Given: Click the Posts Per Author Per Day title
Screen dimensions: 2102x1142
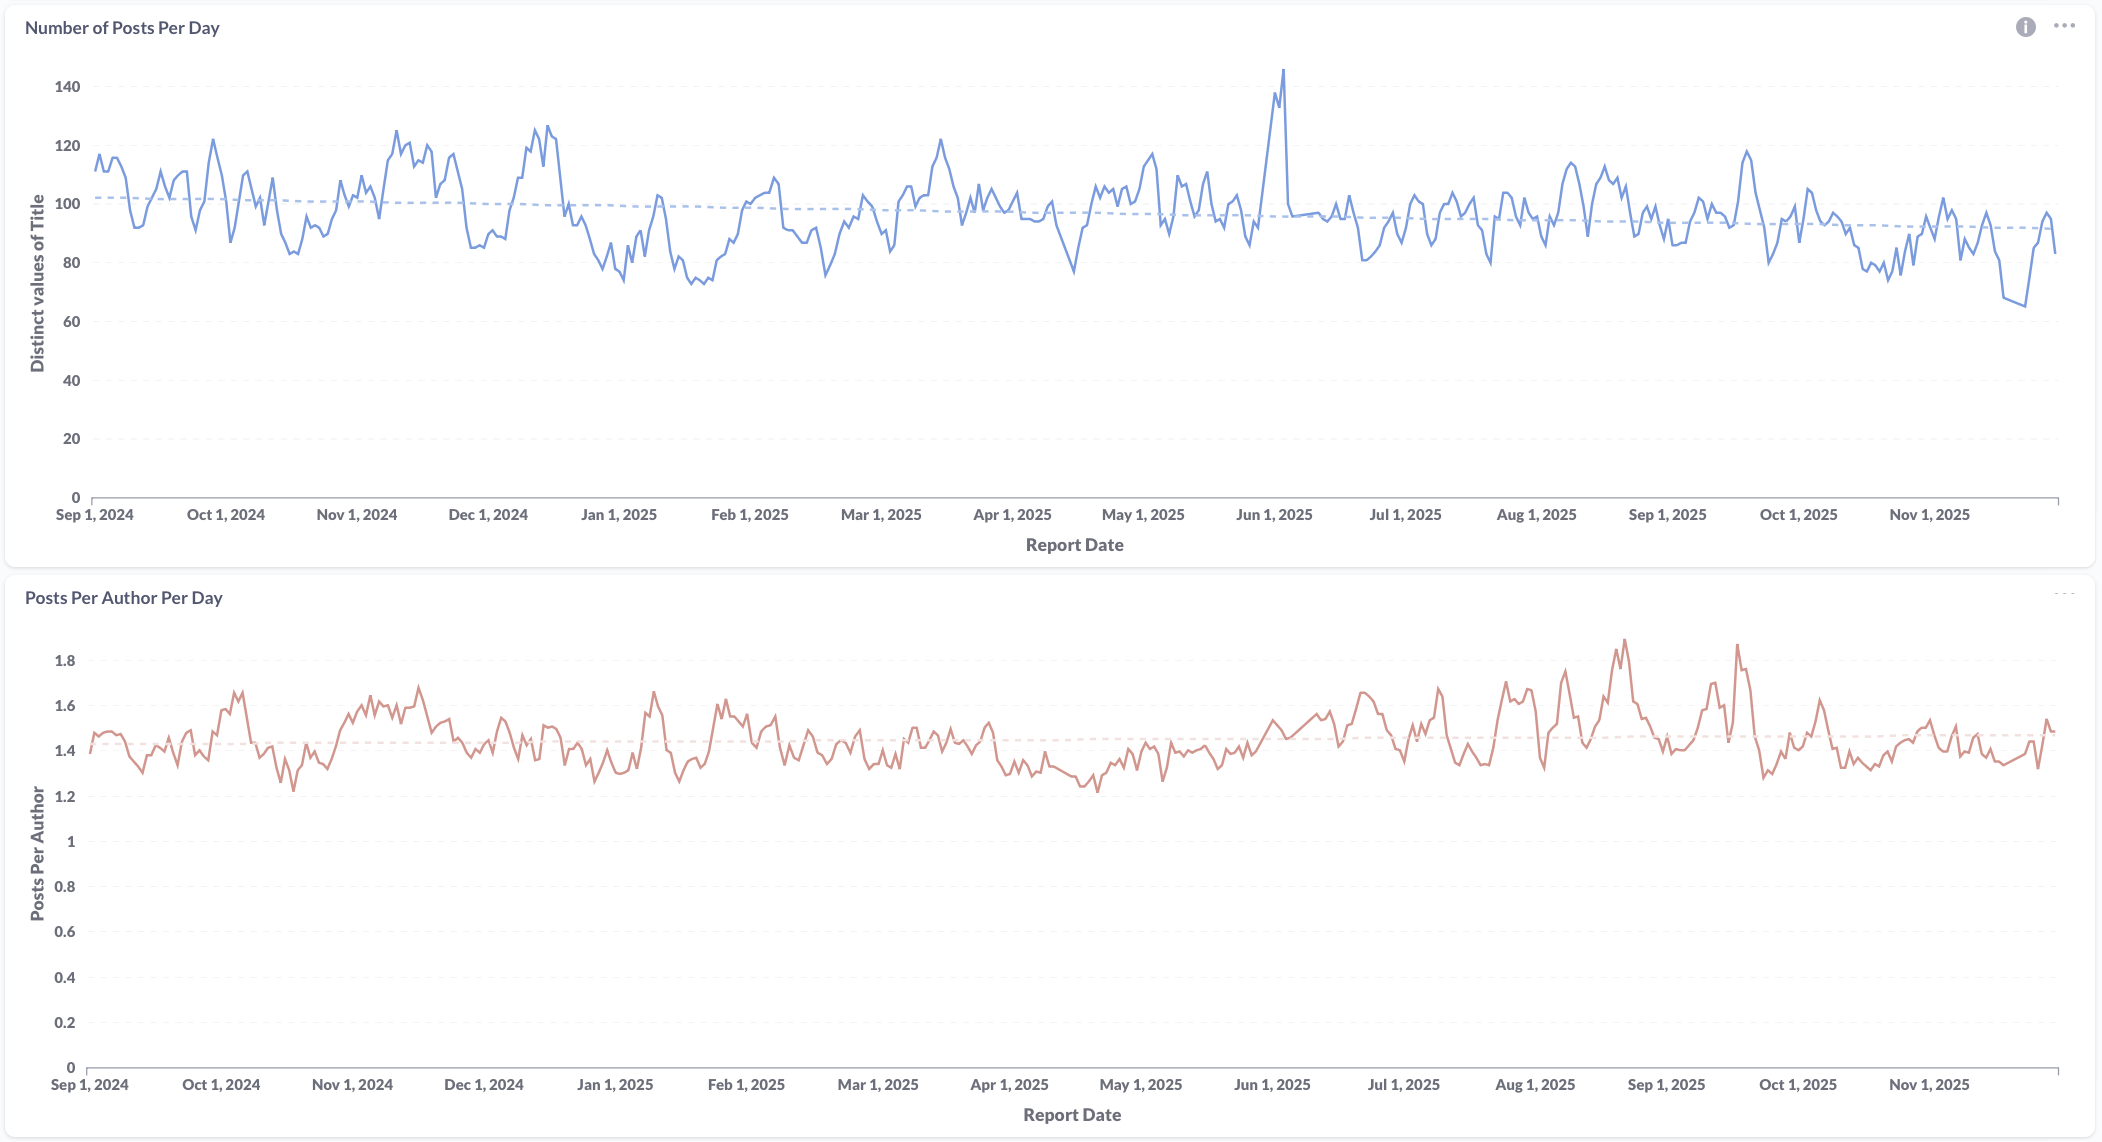Looking at the screenshot, I should 123,598.
